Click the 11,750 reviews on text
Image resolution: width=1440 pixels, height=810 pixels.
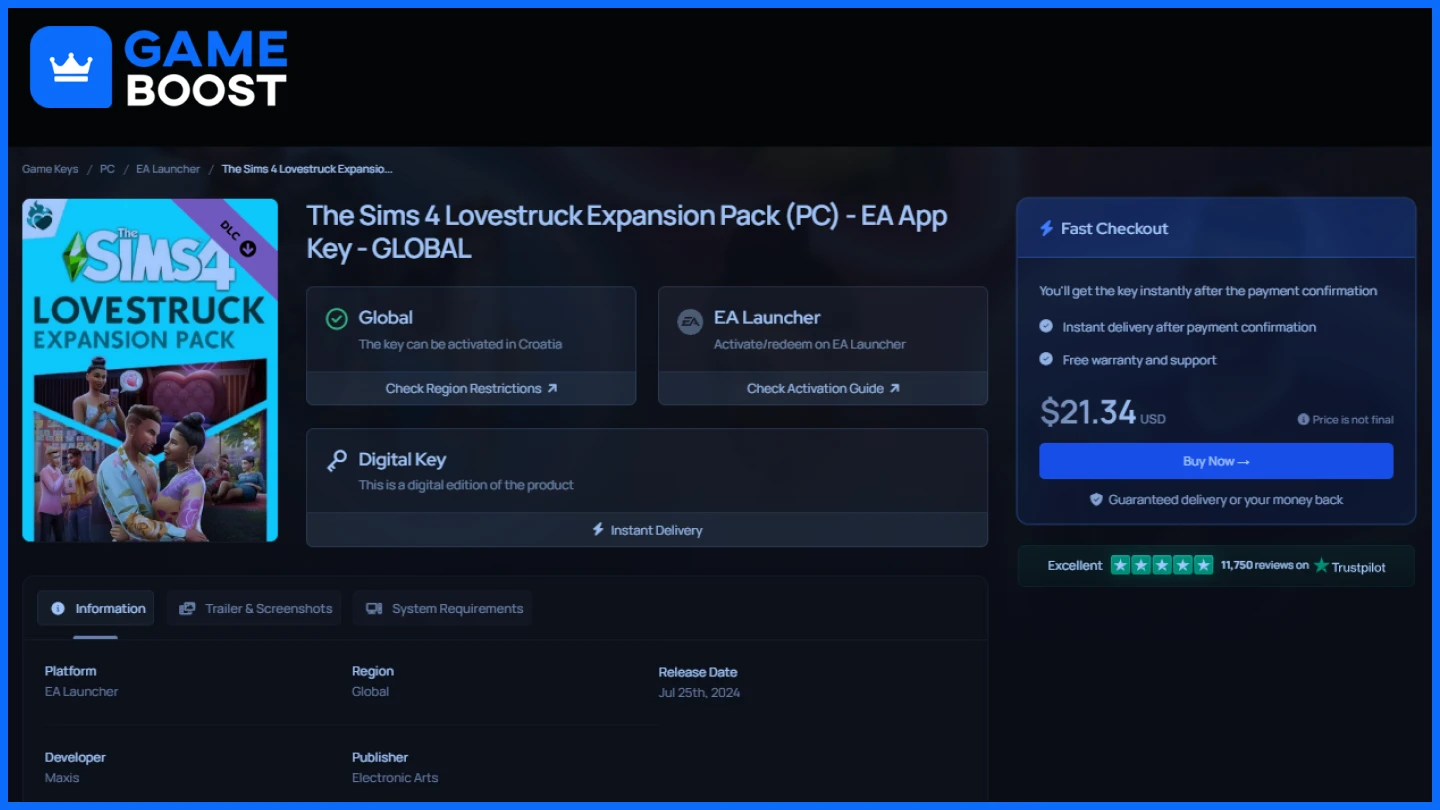pyautogui.click(x=1265, y=565)
